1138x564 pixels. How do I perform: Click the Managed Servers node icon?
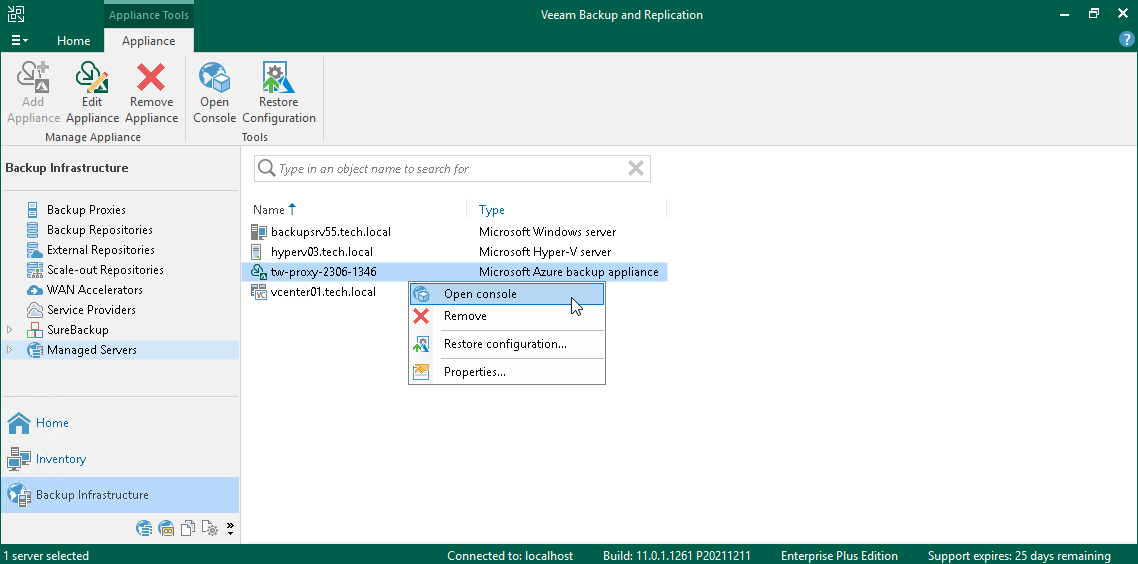(x=34, y=350)
